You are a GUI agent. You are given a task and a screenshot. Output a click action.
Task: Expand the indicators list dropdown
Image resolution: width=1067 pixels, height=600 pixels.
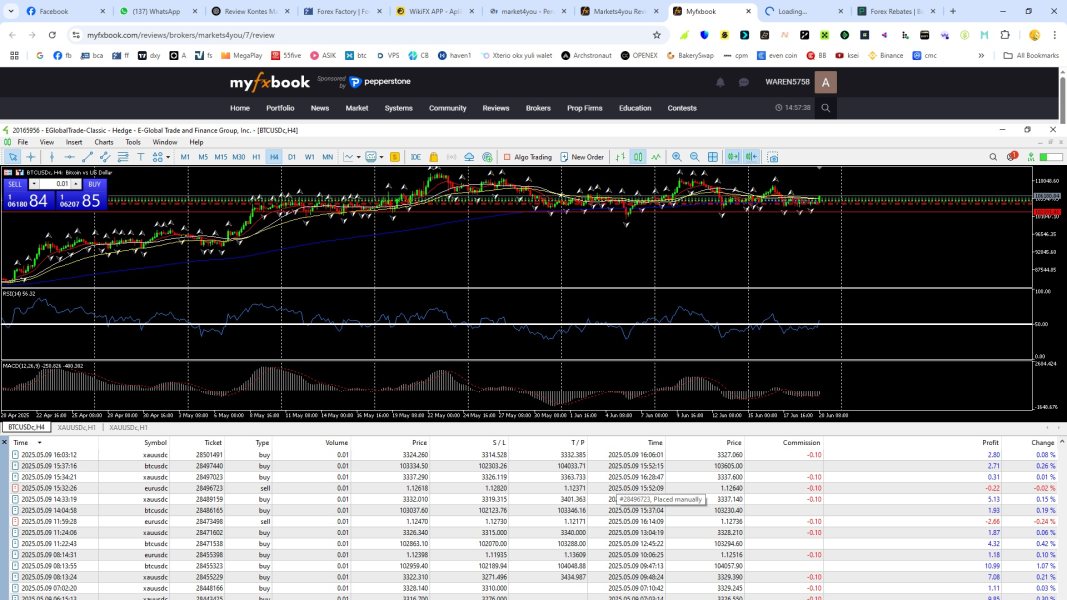tap(359, 157)
